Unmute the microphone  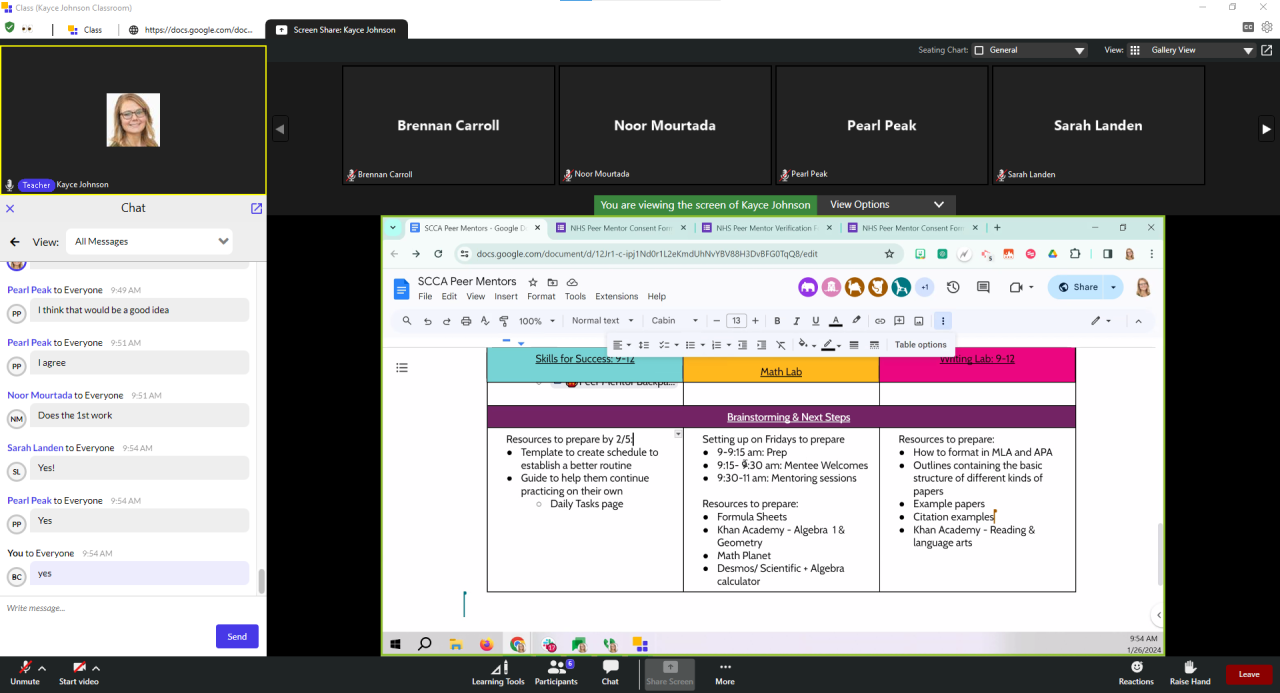pos(24,671)
